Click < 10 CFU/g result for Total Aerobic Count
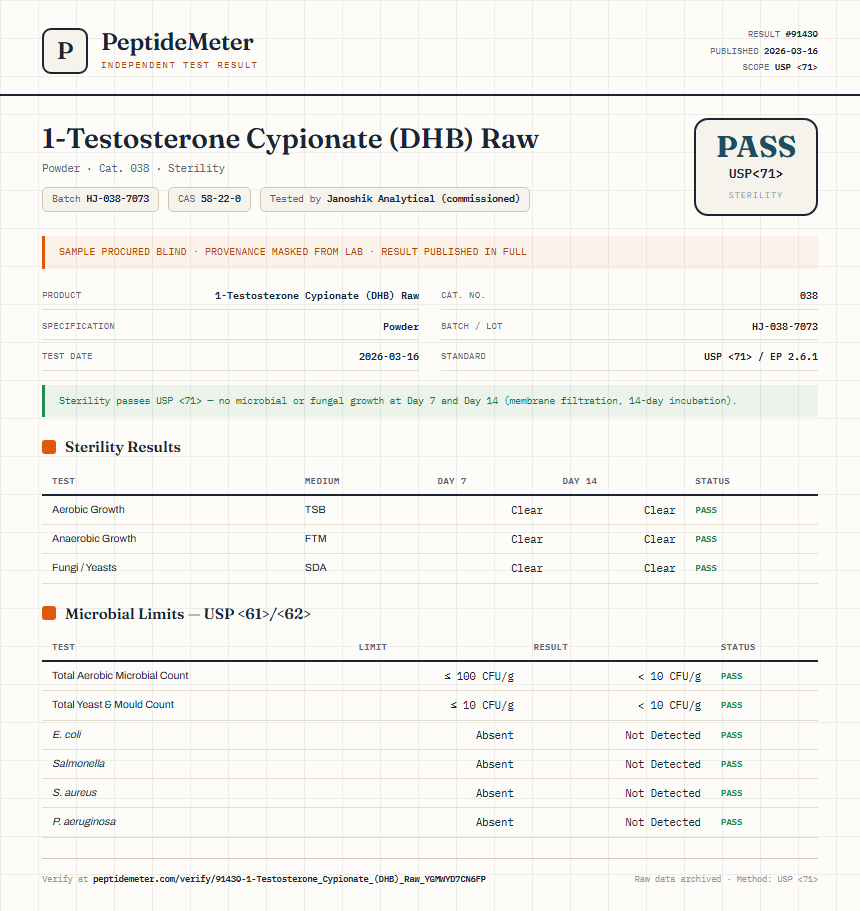860x911 pixels. click(x=669, y=676)
